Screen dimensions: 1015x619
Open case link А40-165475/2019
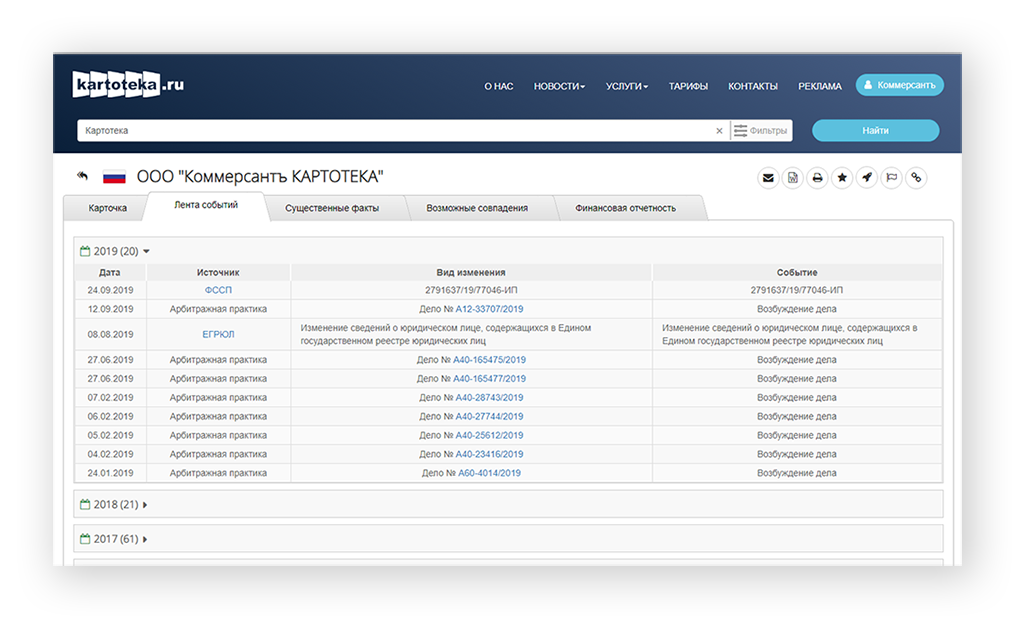tap(489, 360)
